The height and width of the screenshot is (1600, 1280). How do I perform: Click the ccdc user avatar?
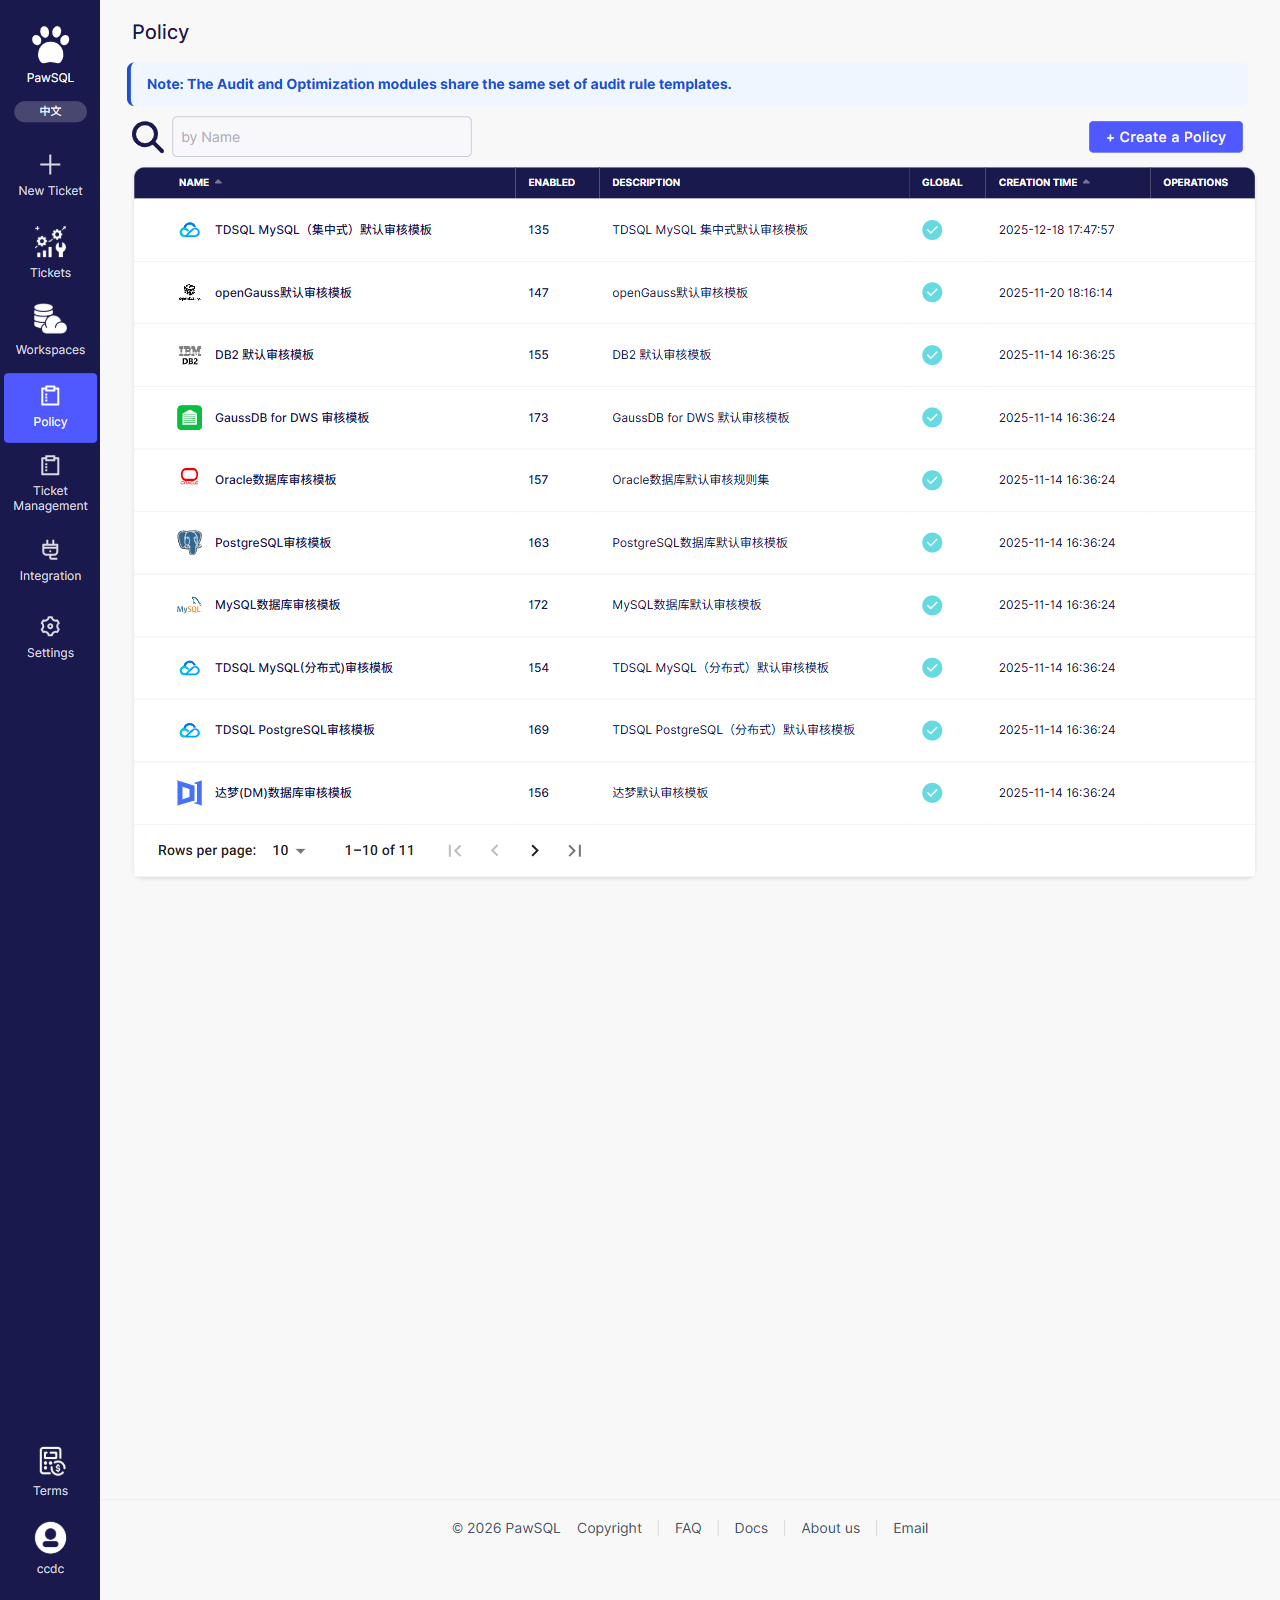click(50, 1538)
